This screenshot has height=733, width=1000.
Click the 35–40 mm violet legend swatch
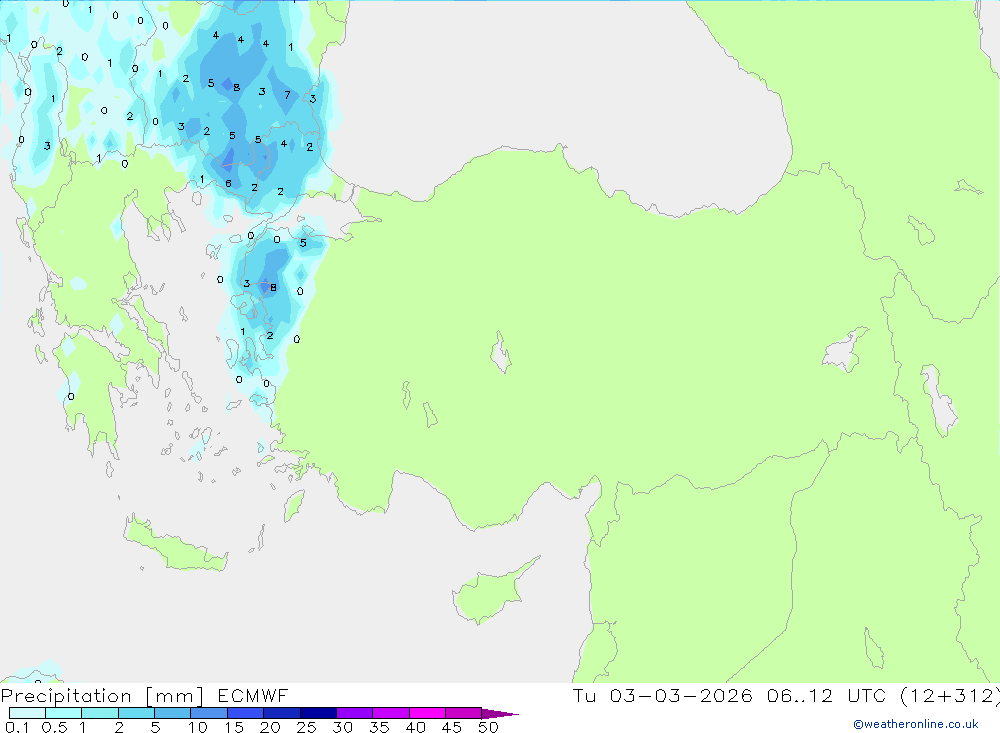coord(391,713)
